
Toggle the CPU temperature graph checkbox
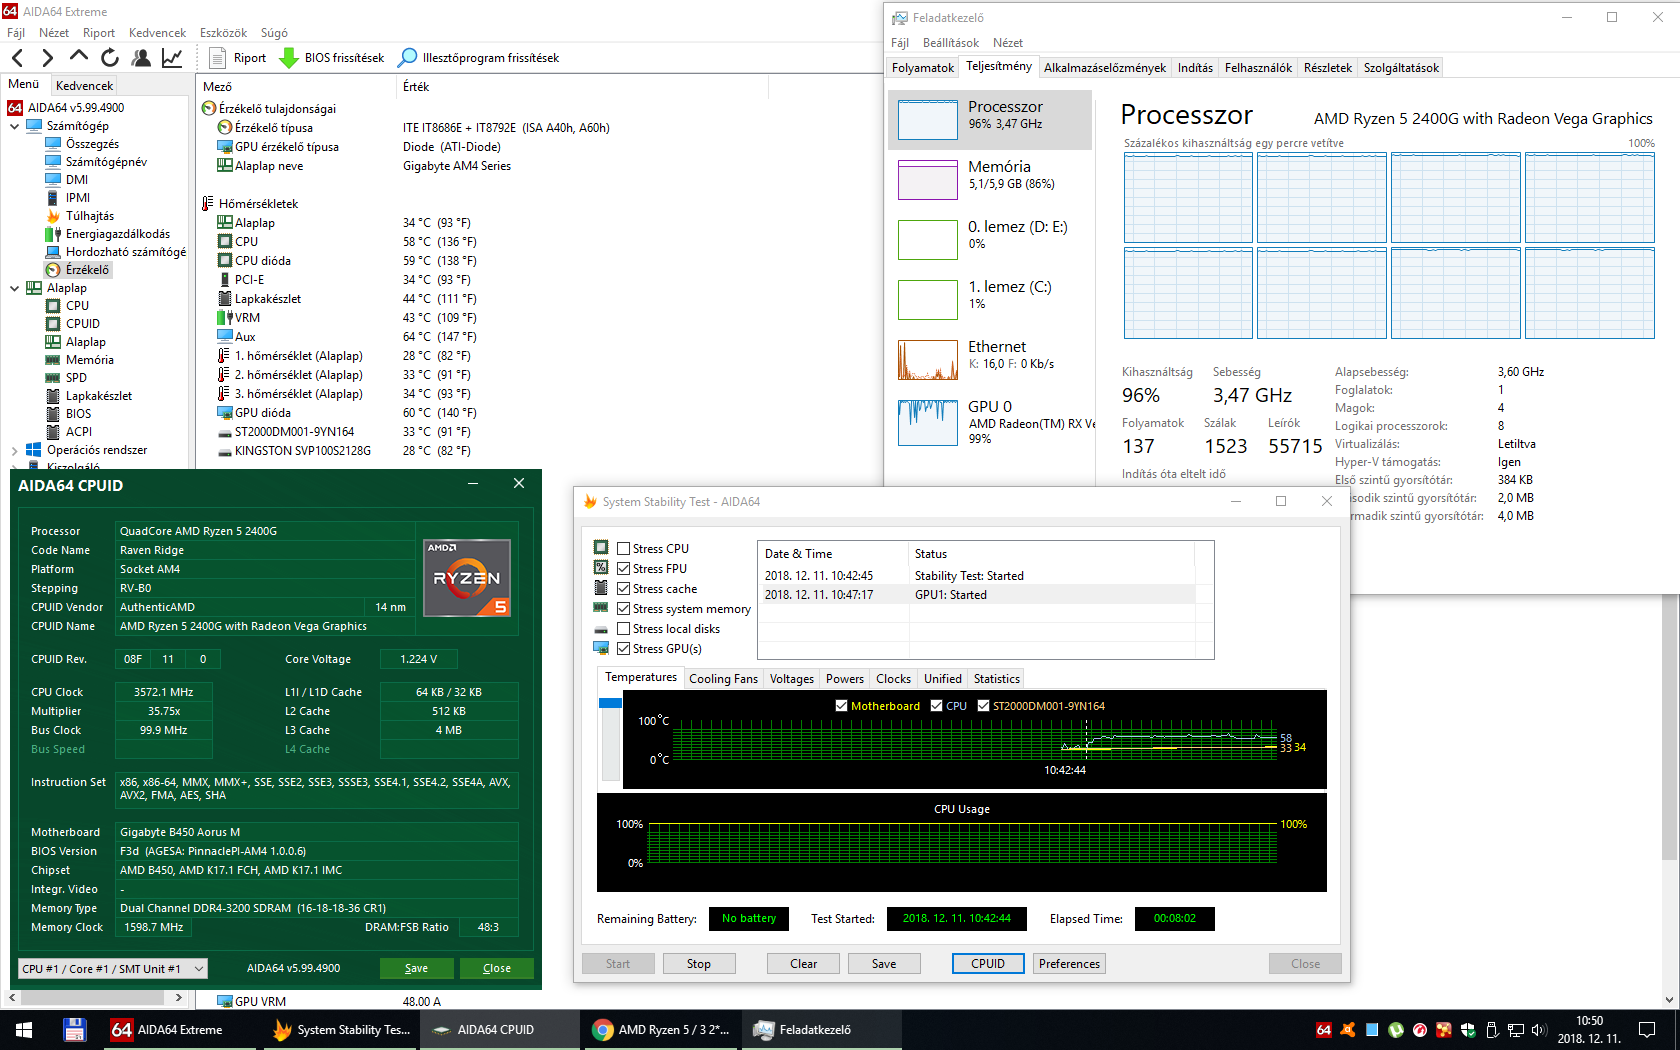pyautogui.click(x=937, y=706)
